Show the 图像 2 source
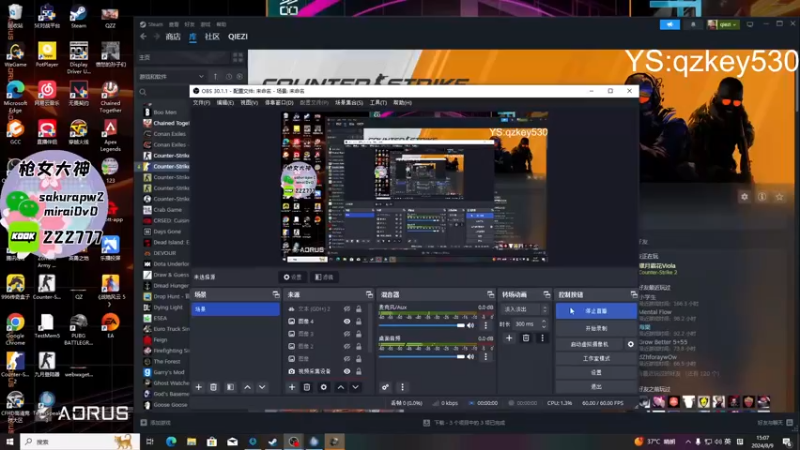800x450 pixels. [347, 346]
